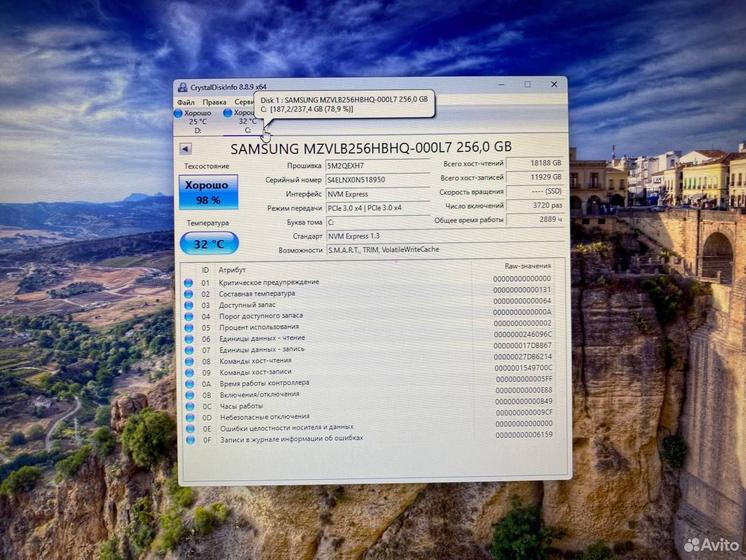Click the previous disk arrow button
The image size is (746, 560).
(186, 149)
